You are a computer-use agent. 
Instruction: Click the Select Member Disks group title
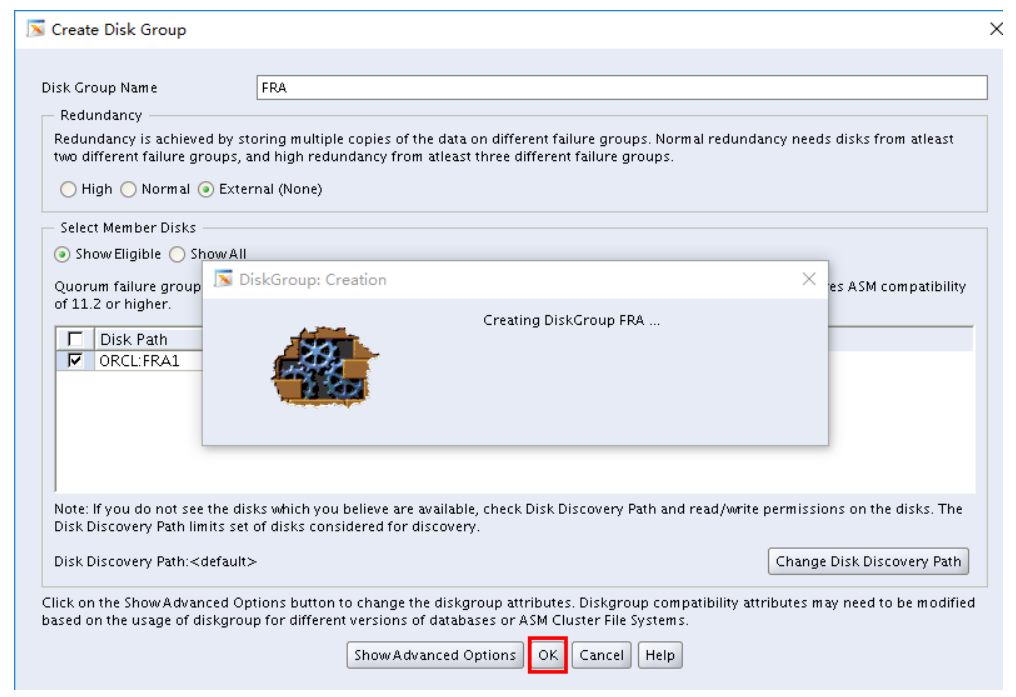128,228
